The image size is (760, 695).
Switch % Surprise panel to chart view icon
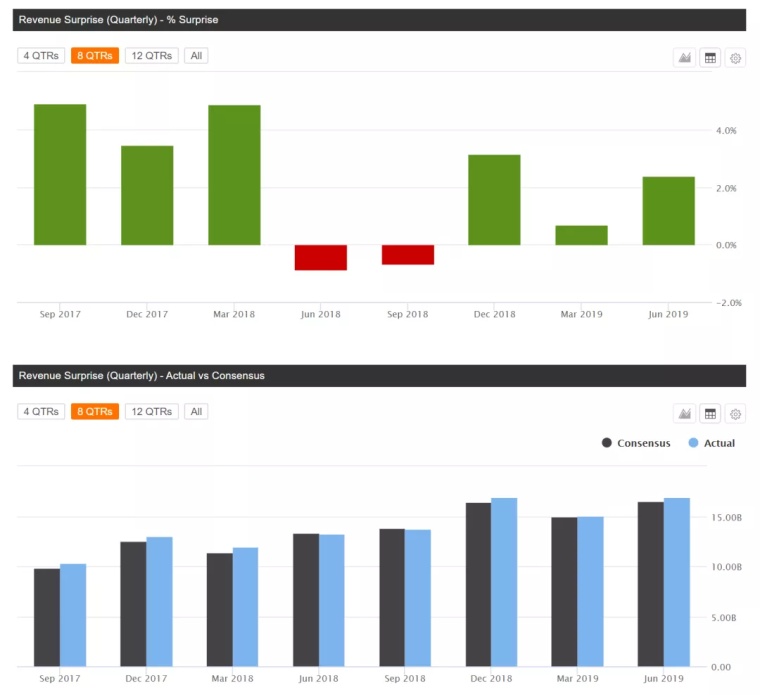pyautogui.click(x=684, y=58)
